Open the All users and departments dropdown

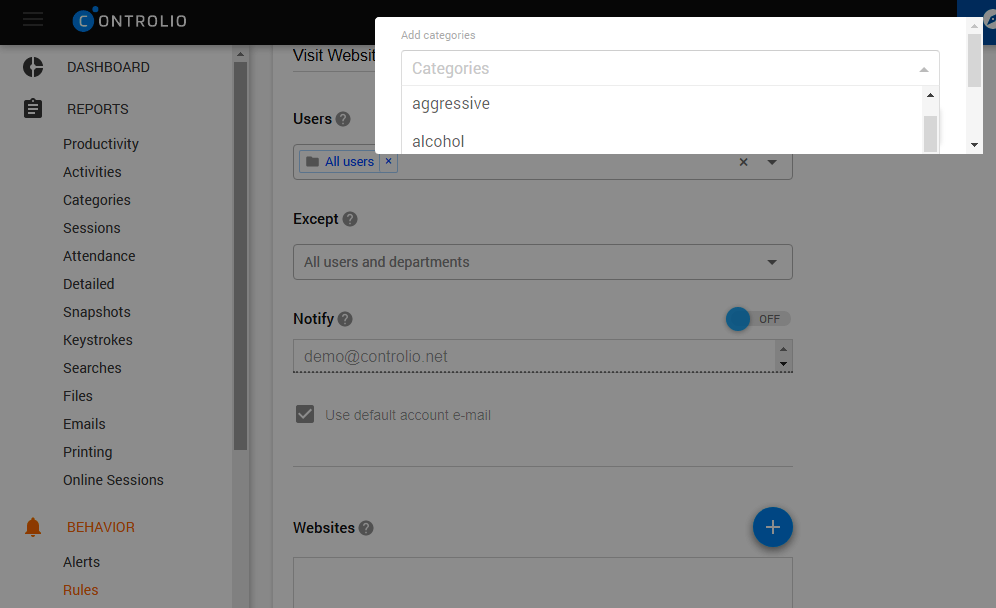click(770, 261)
